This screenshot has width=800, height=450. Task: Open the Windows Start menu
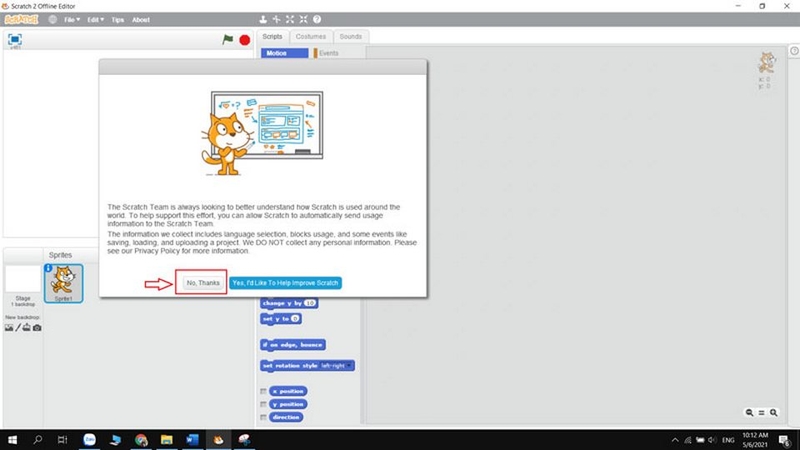12,440
